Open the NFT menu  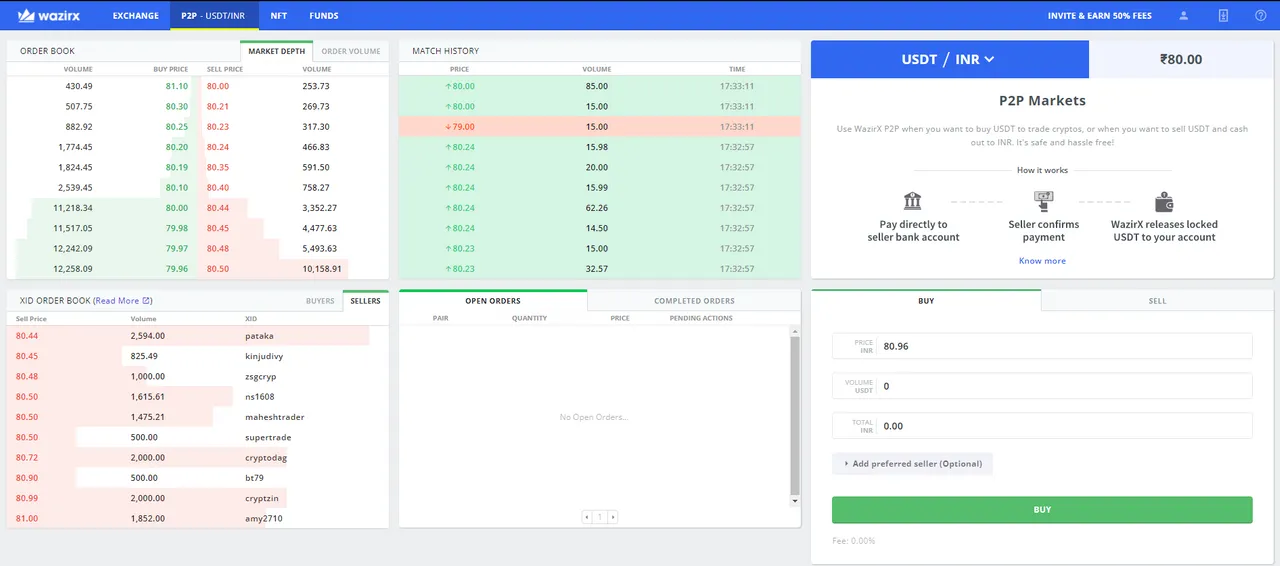coord(279,16)
